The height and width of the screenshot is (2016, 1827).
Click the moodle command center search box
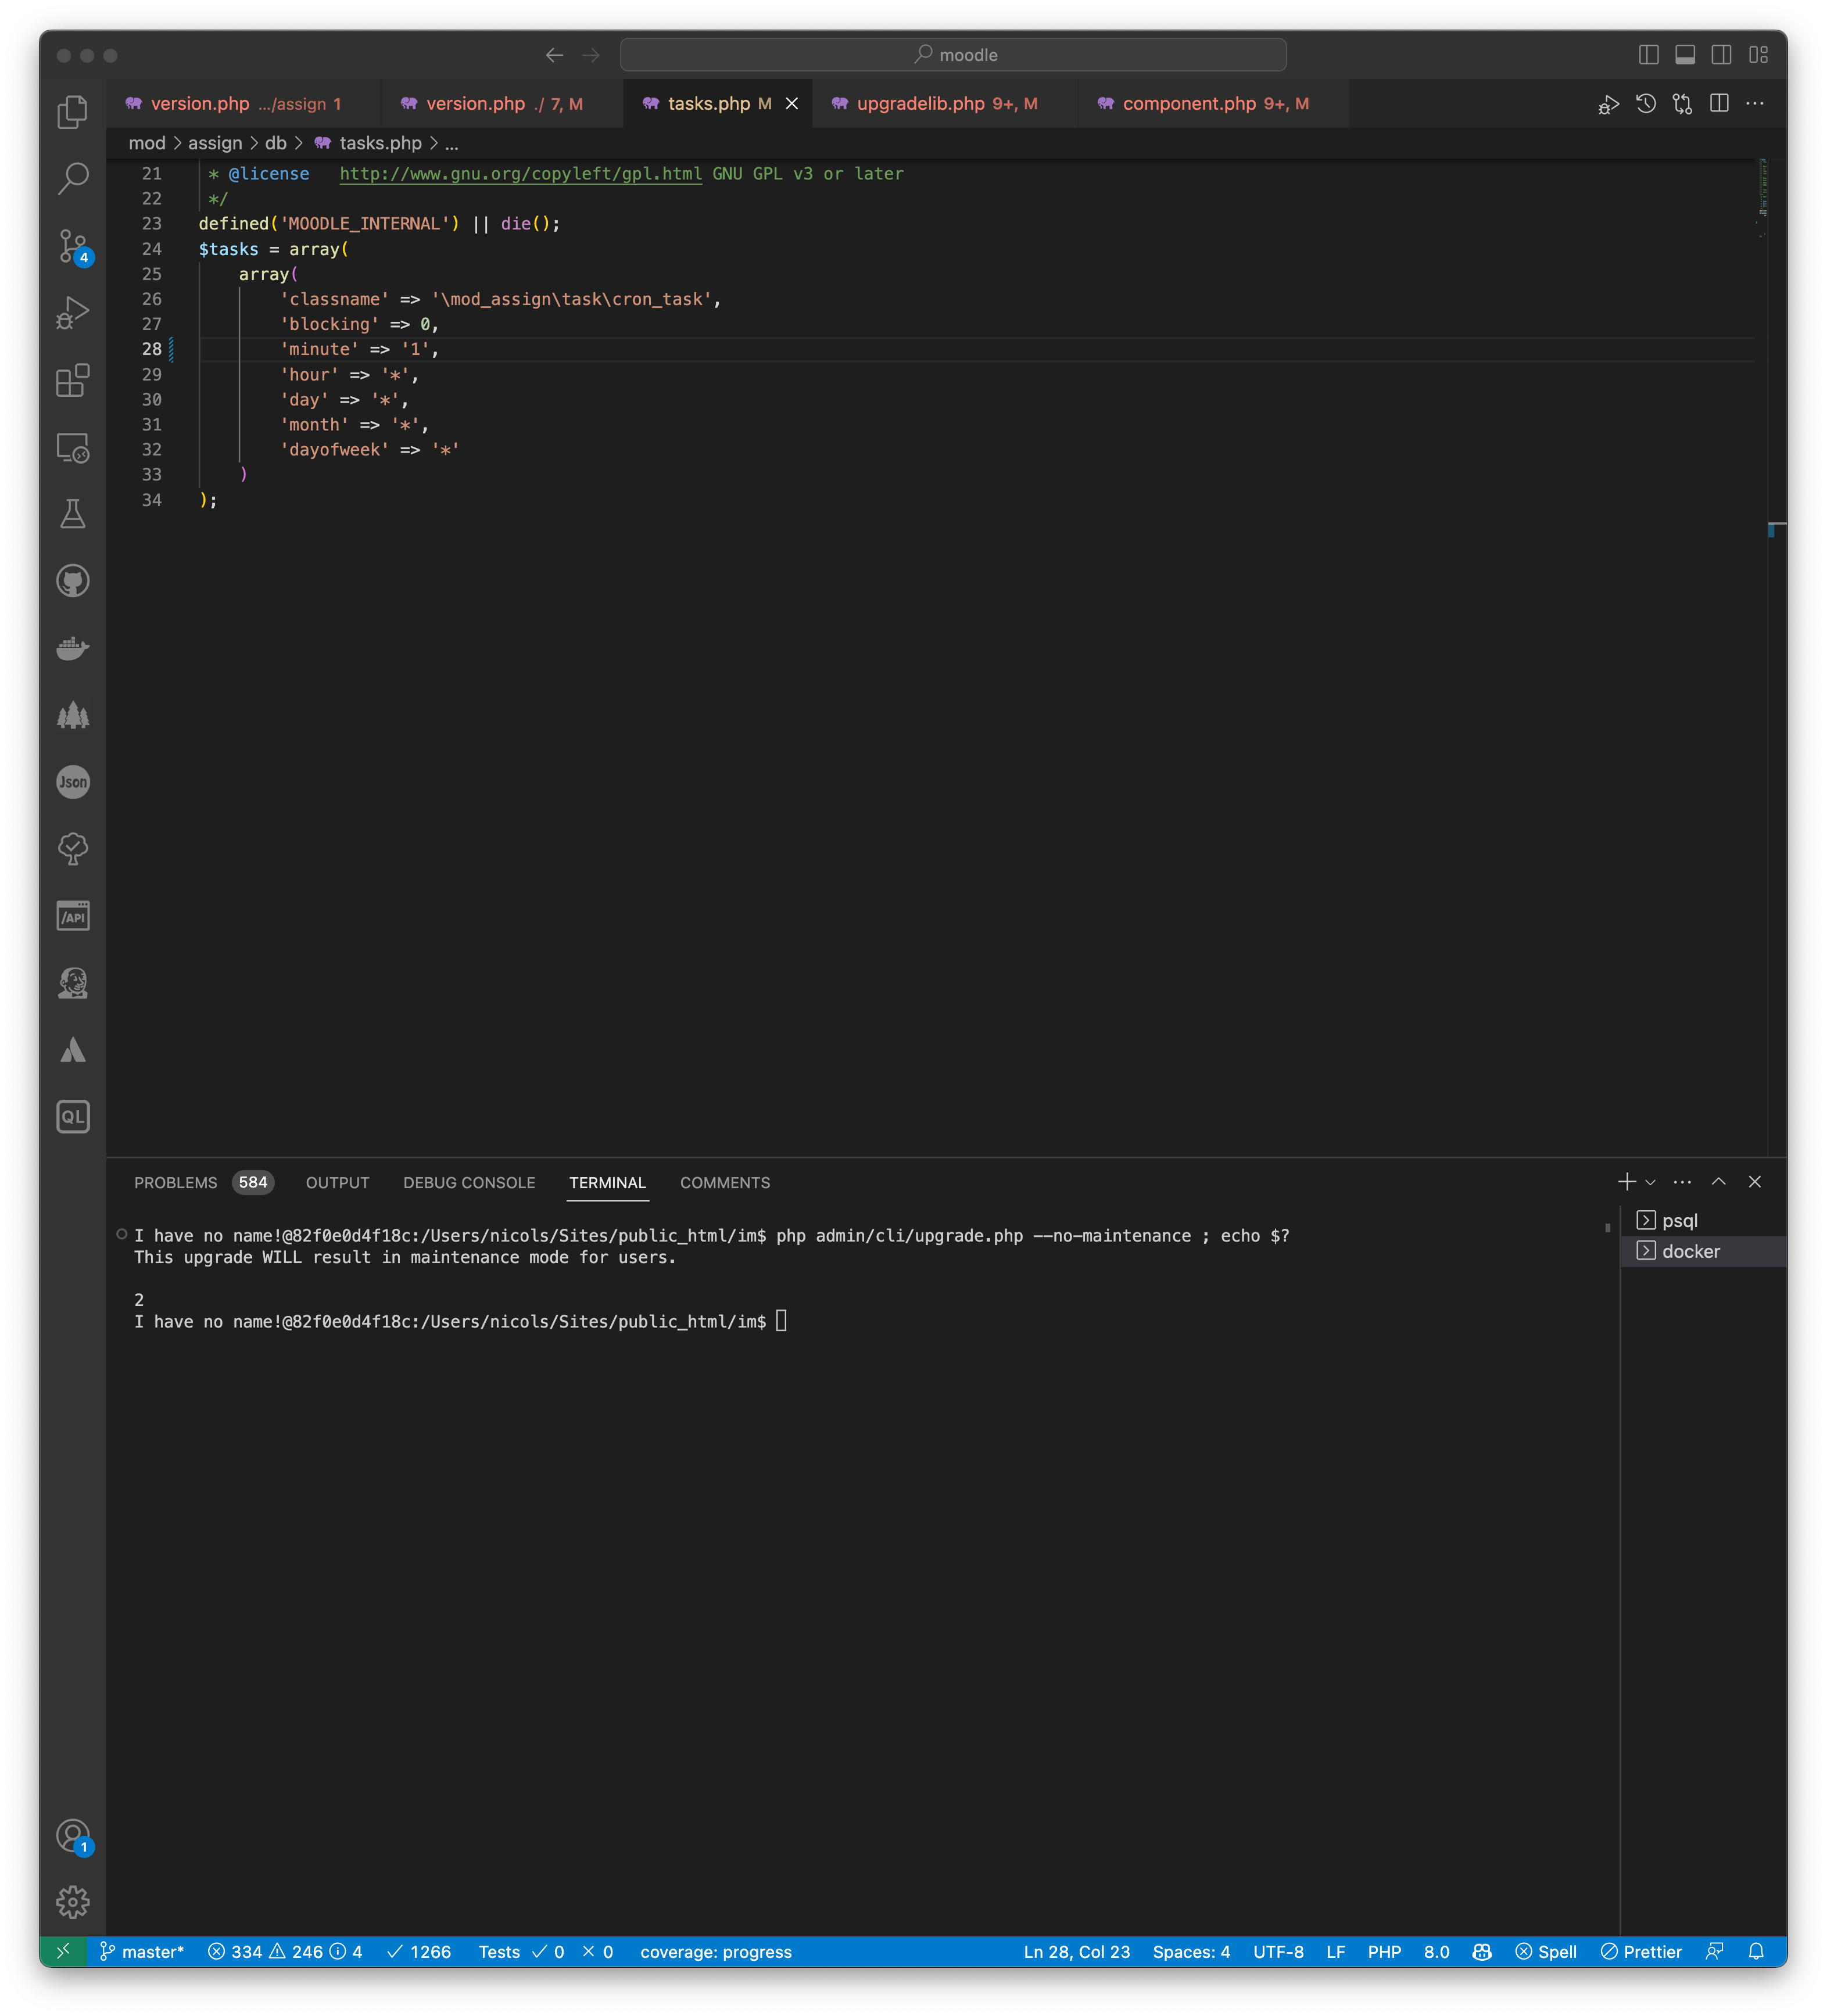point(953,55)
